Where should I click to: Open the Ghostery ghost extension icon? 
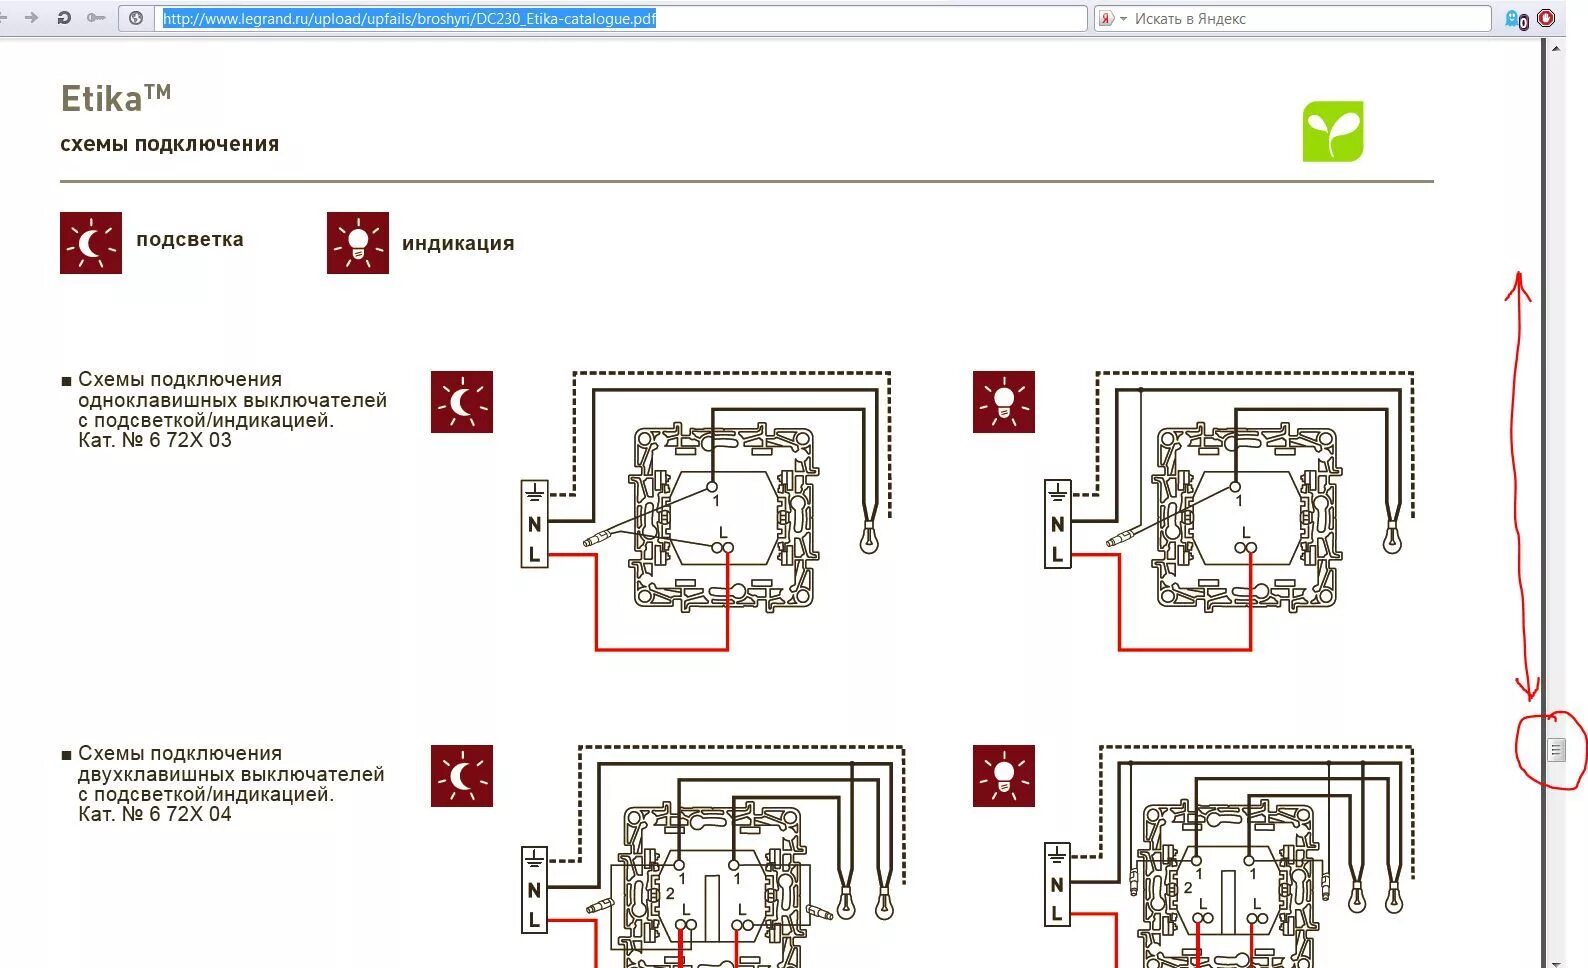[x=1515, y=19]
